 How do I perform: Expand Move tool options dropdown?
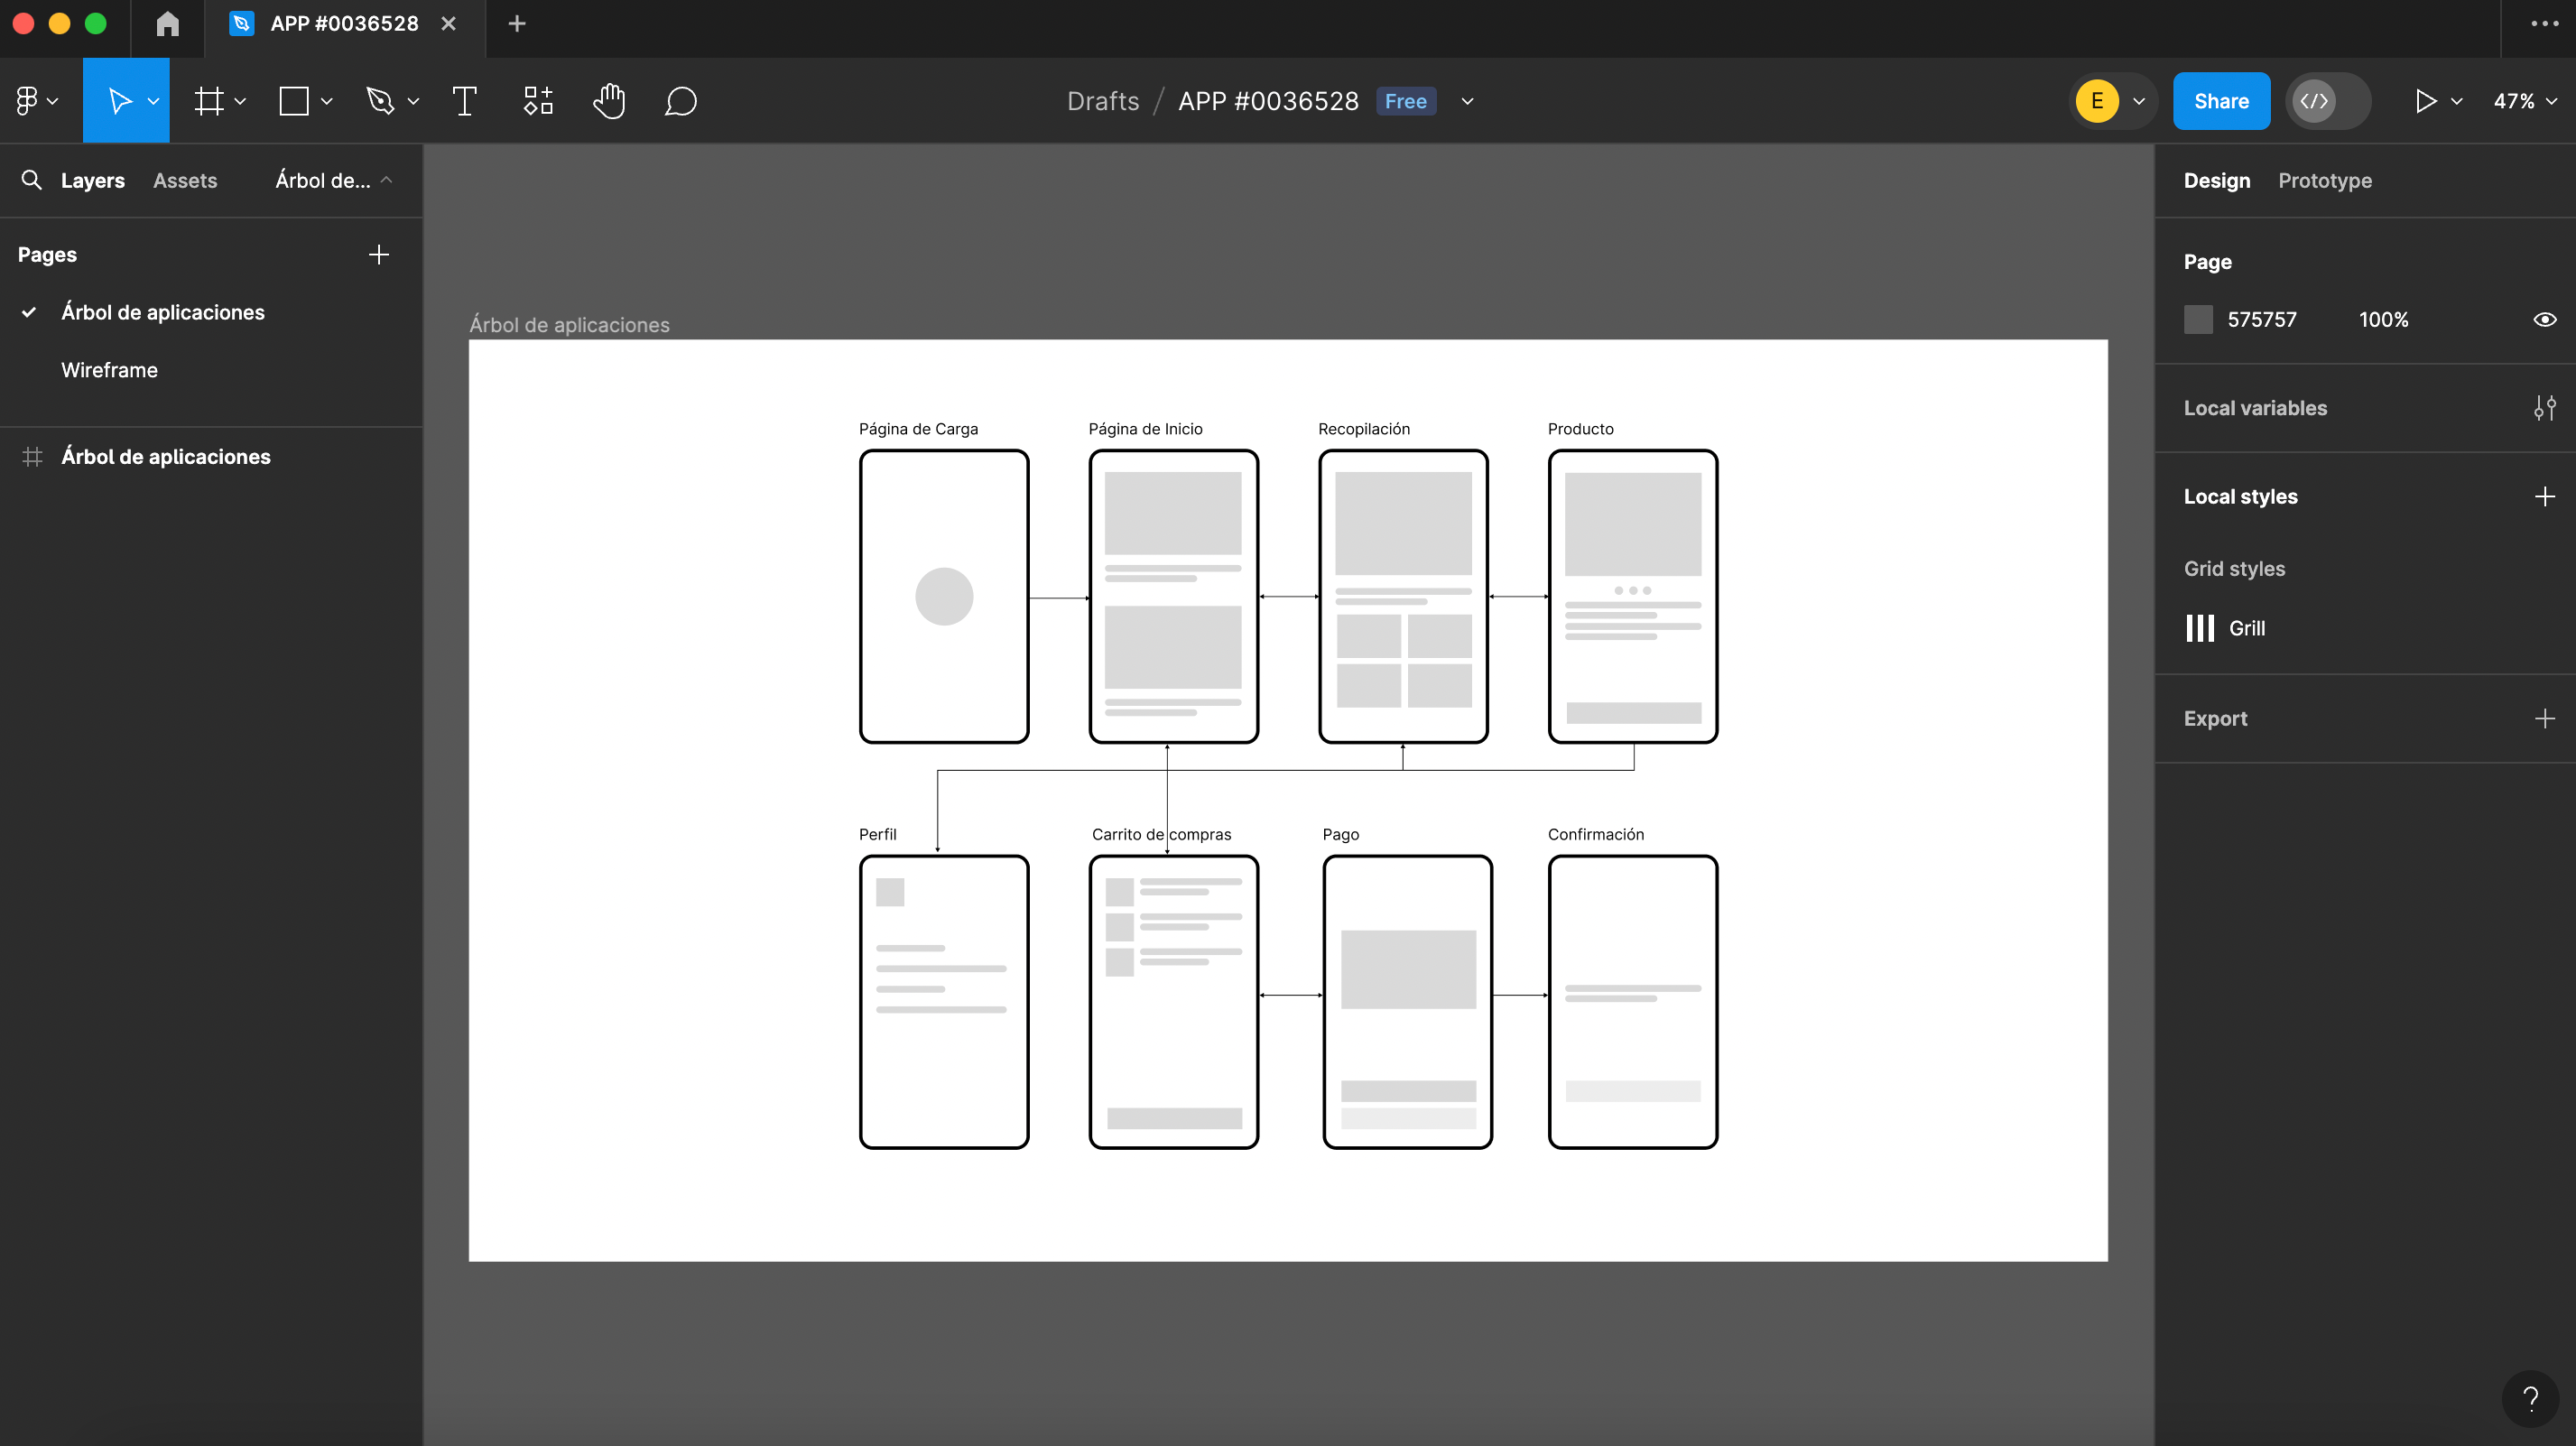click(153, 101)
